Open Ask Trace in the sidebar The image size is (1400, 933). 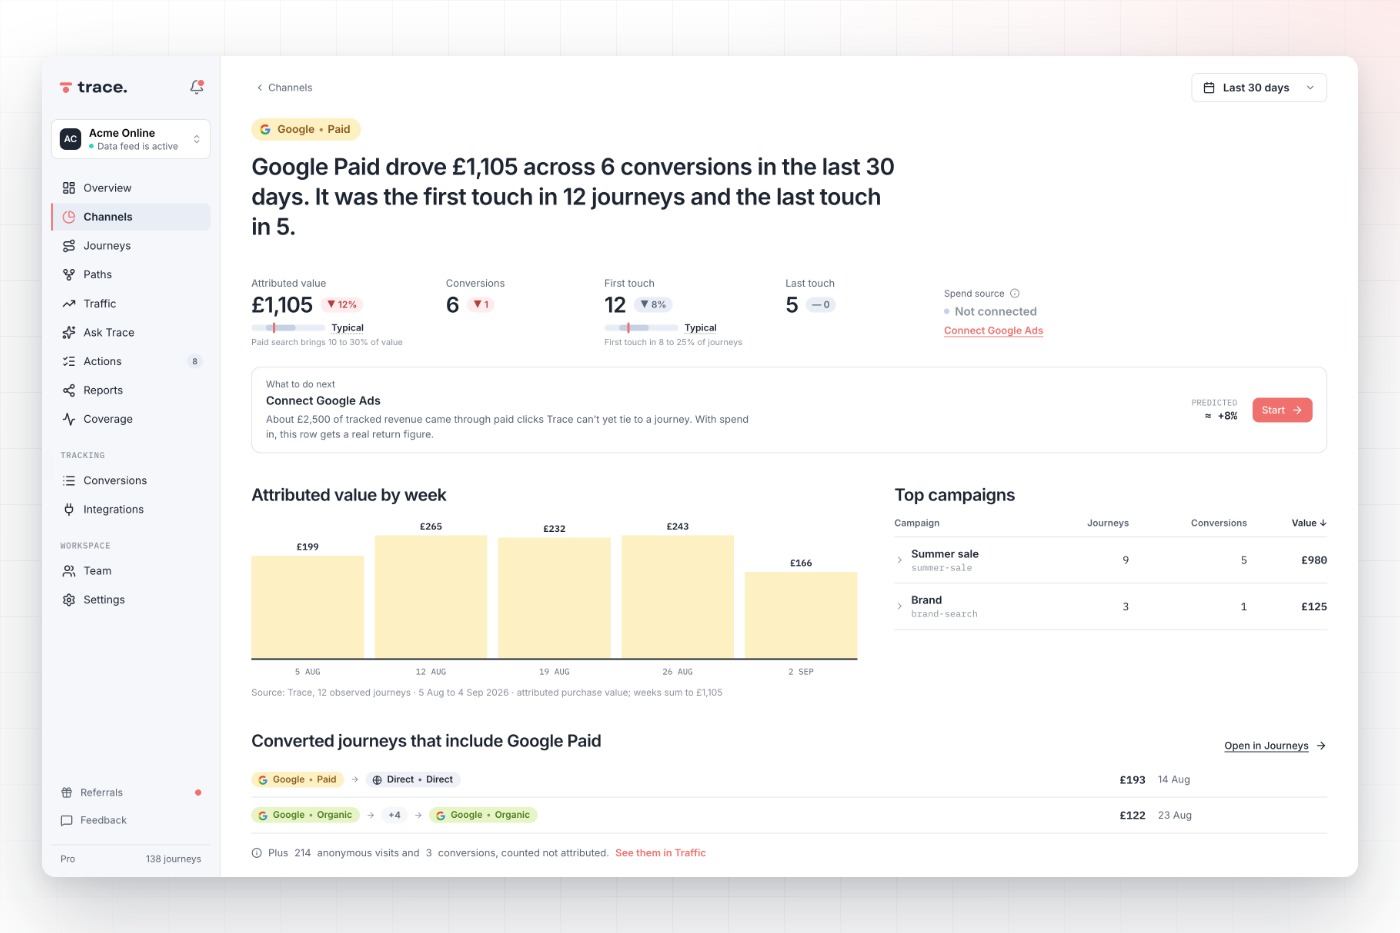click(x=131, y=333)
